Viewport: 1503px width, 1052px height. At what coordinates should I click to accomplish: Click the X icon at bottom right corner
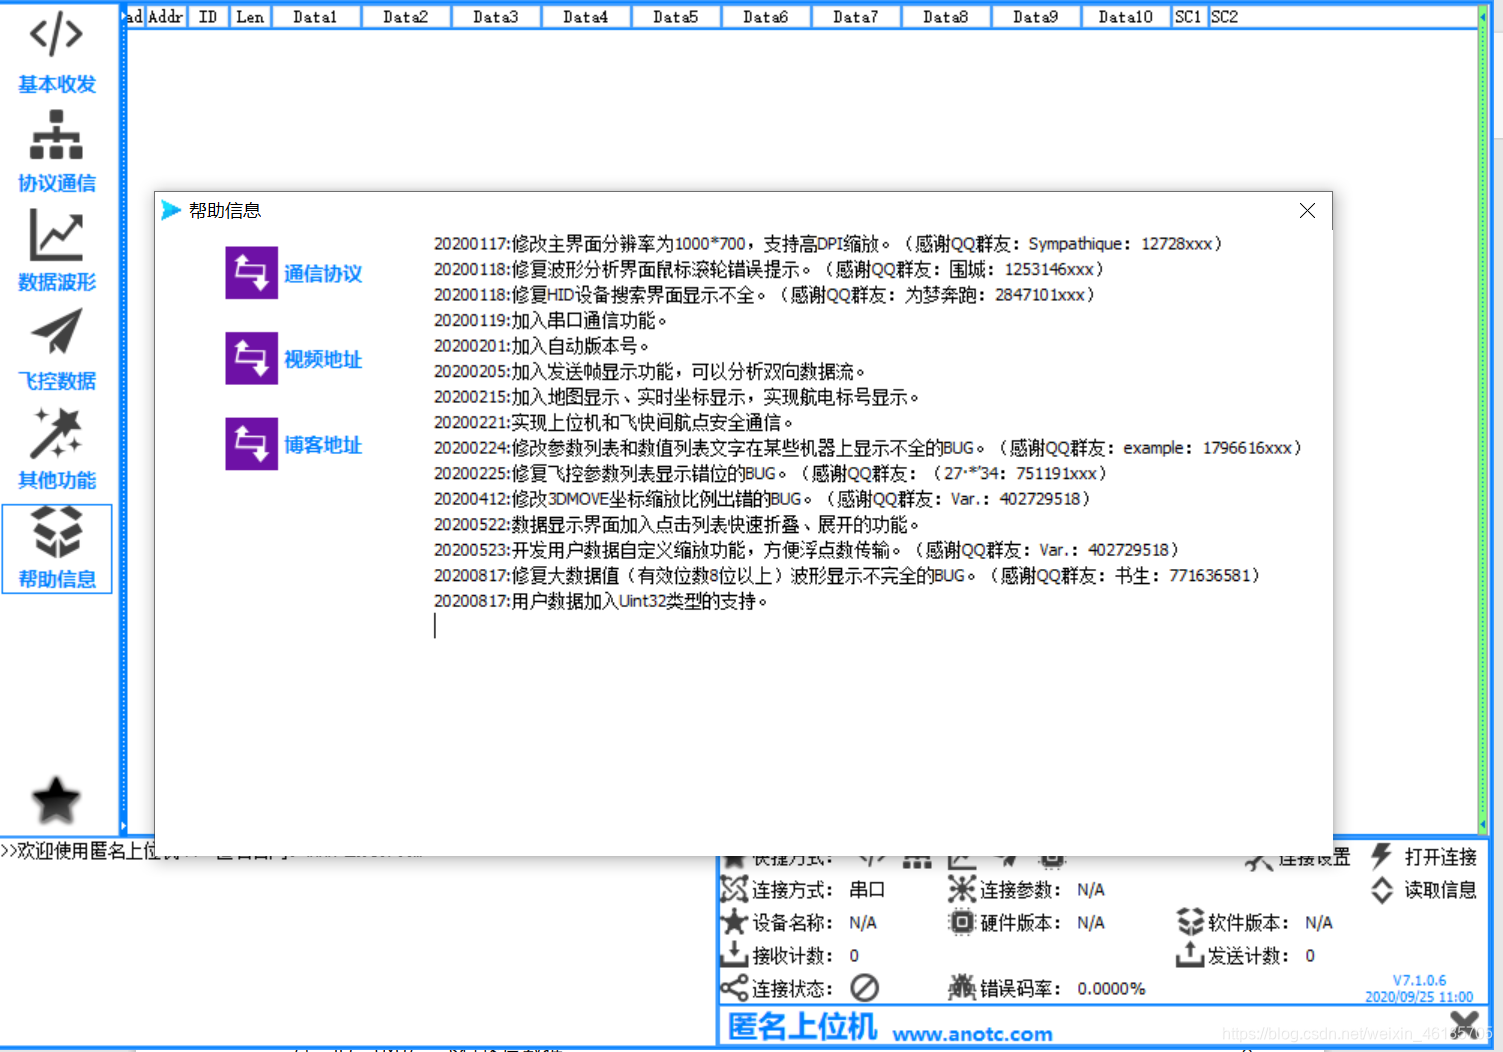click(1465, 1027)
